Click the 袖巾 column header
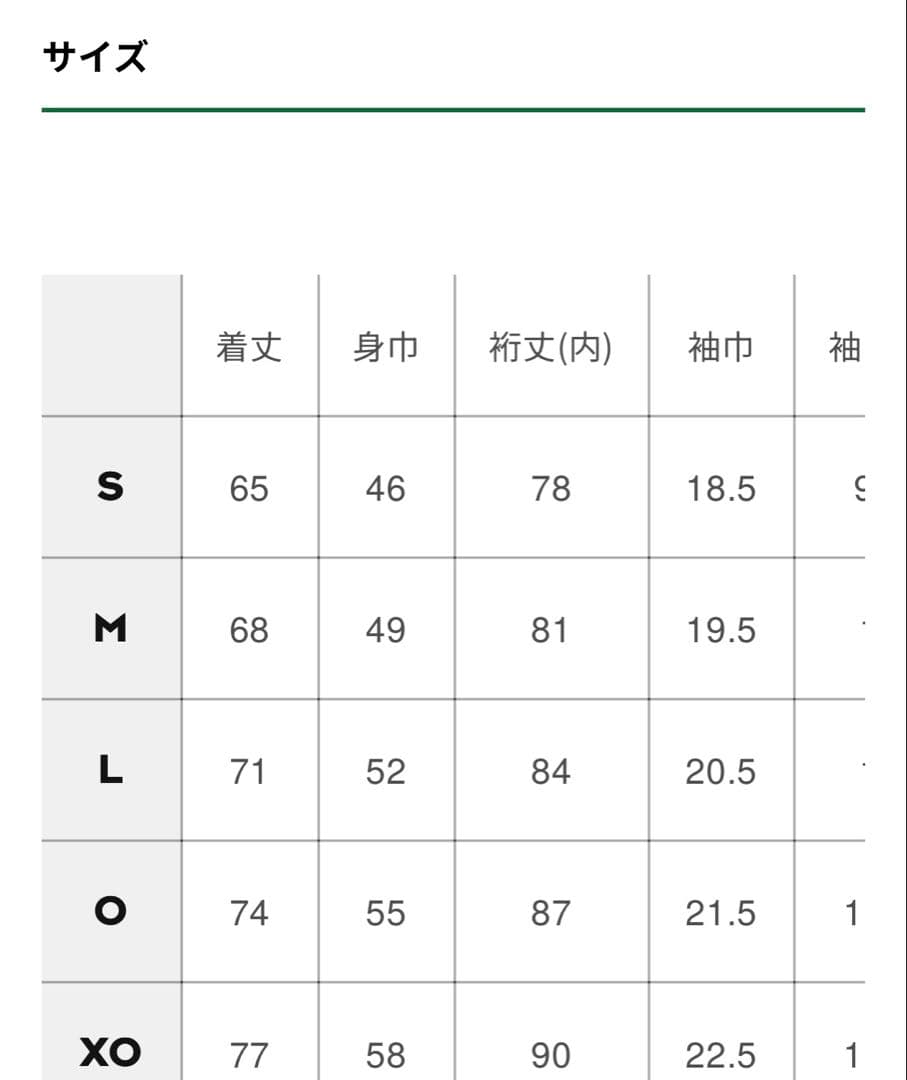The width and height of the screenshot is (907, 1080). [720, 348]
